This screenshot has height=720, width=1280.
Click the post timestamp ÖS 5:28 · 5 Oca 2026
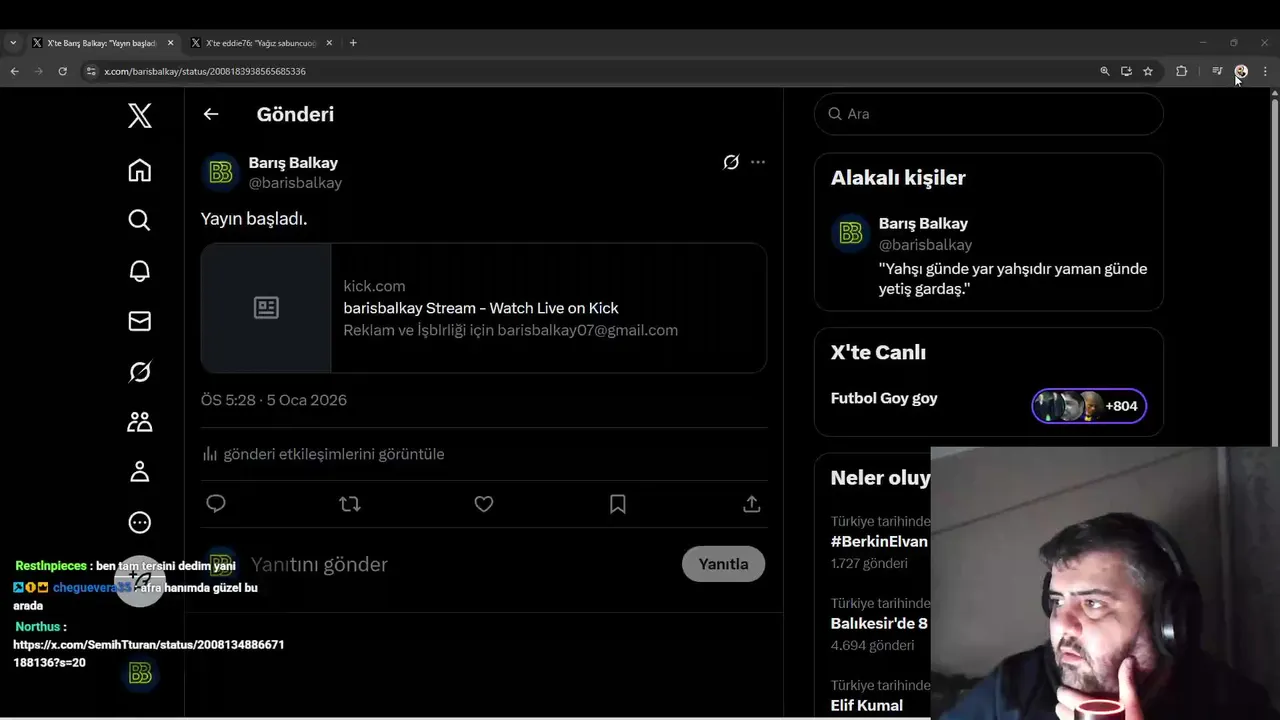click(x=274, y=400)
